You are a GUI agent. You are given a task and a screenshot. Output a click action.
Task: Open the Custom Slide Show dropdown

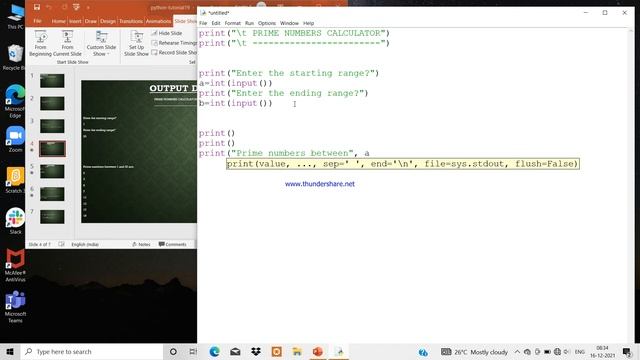(101, 43)
